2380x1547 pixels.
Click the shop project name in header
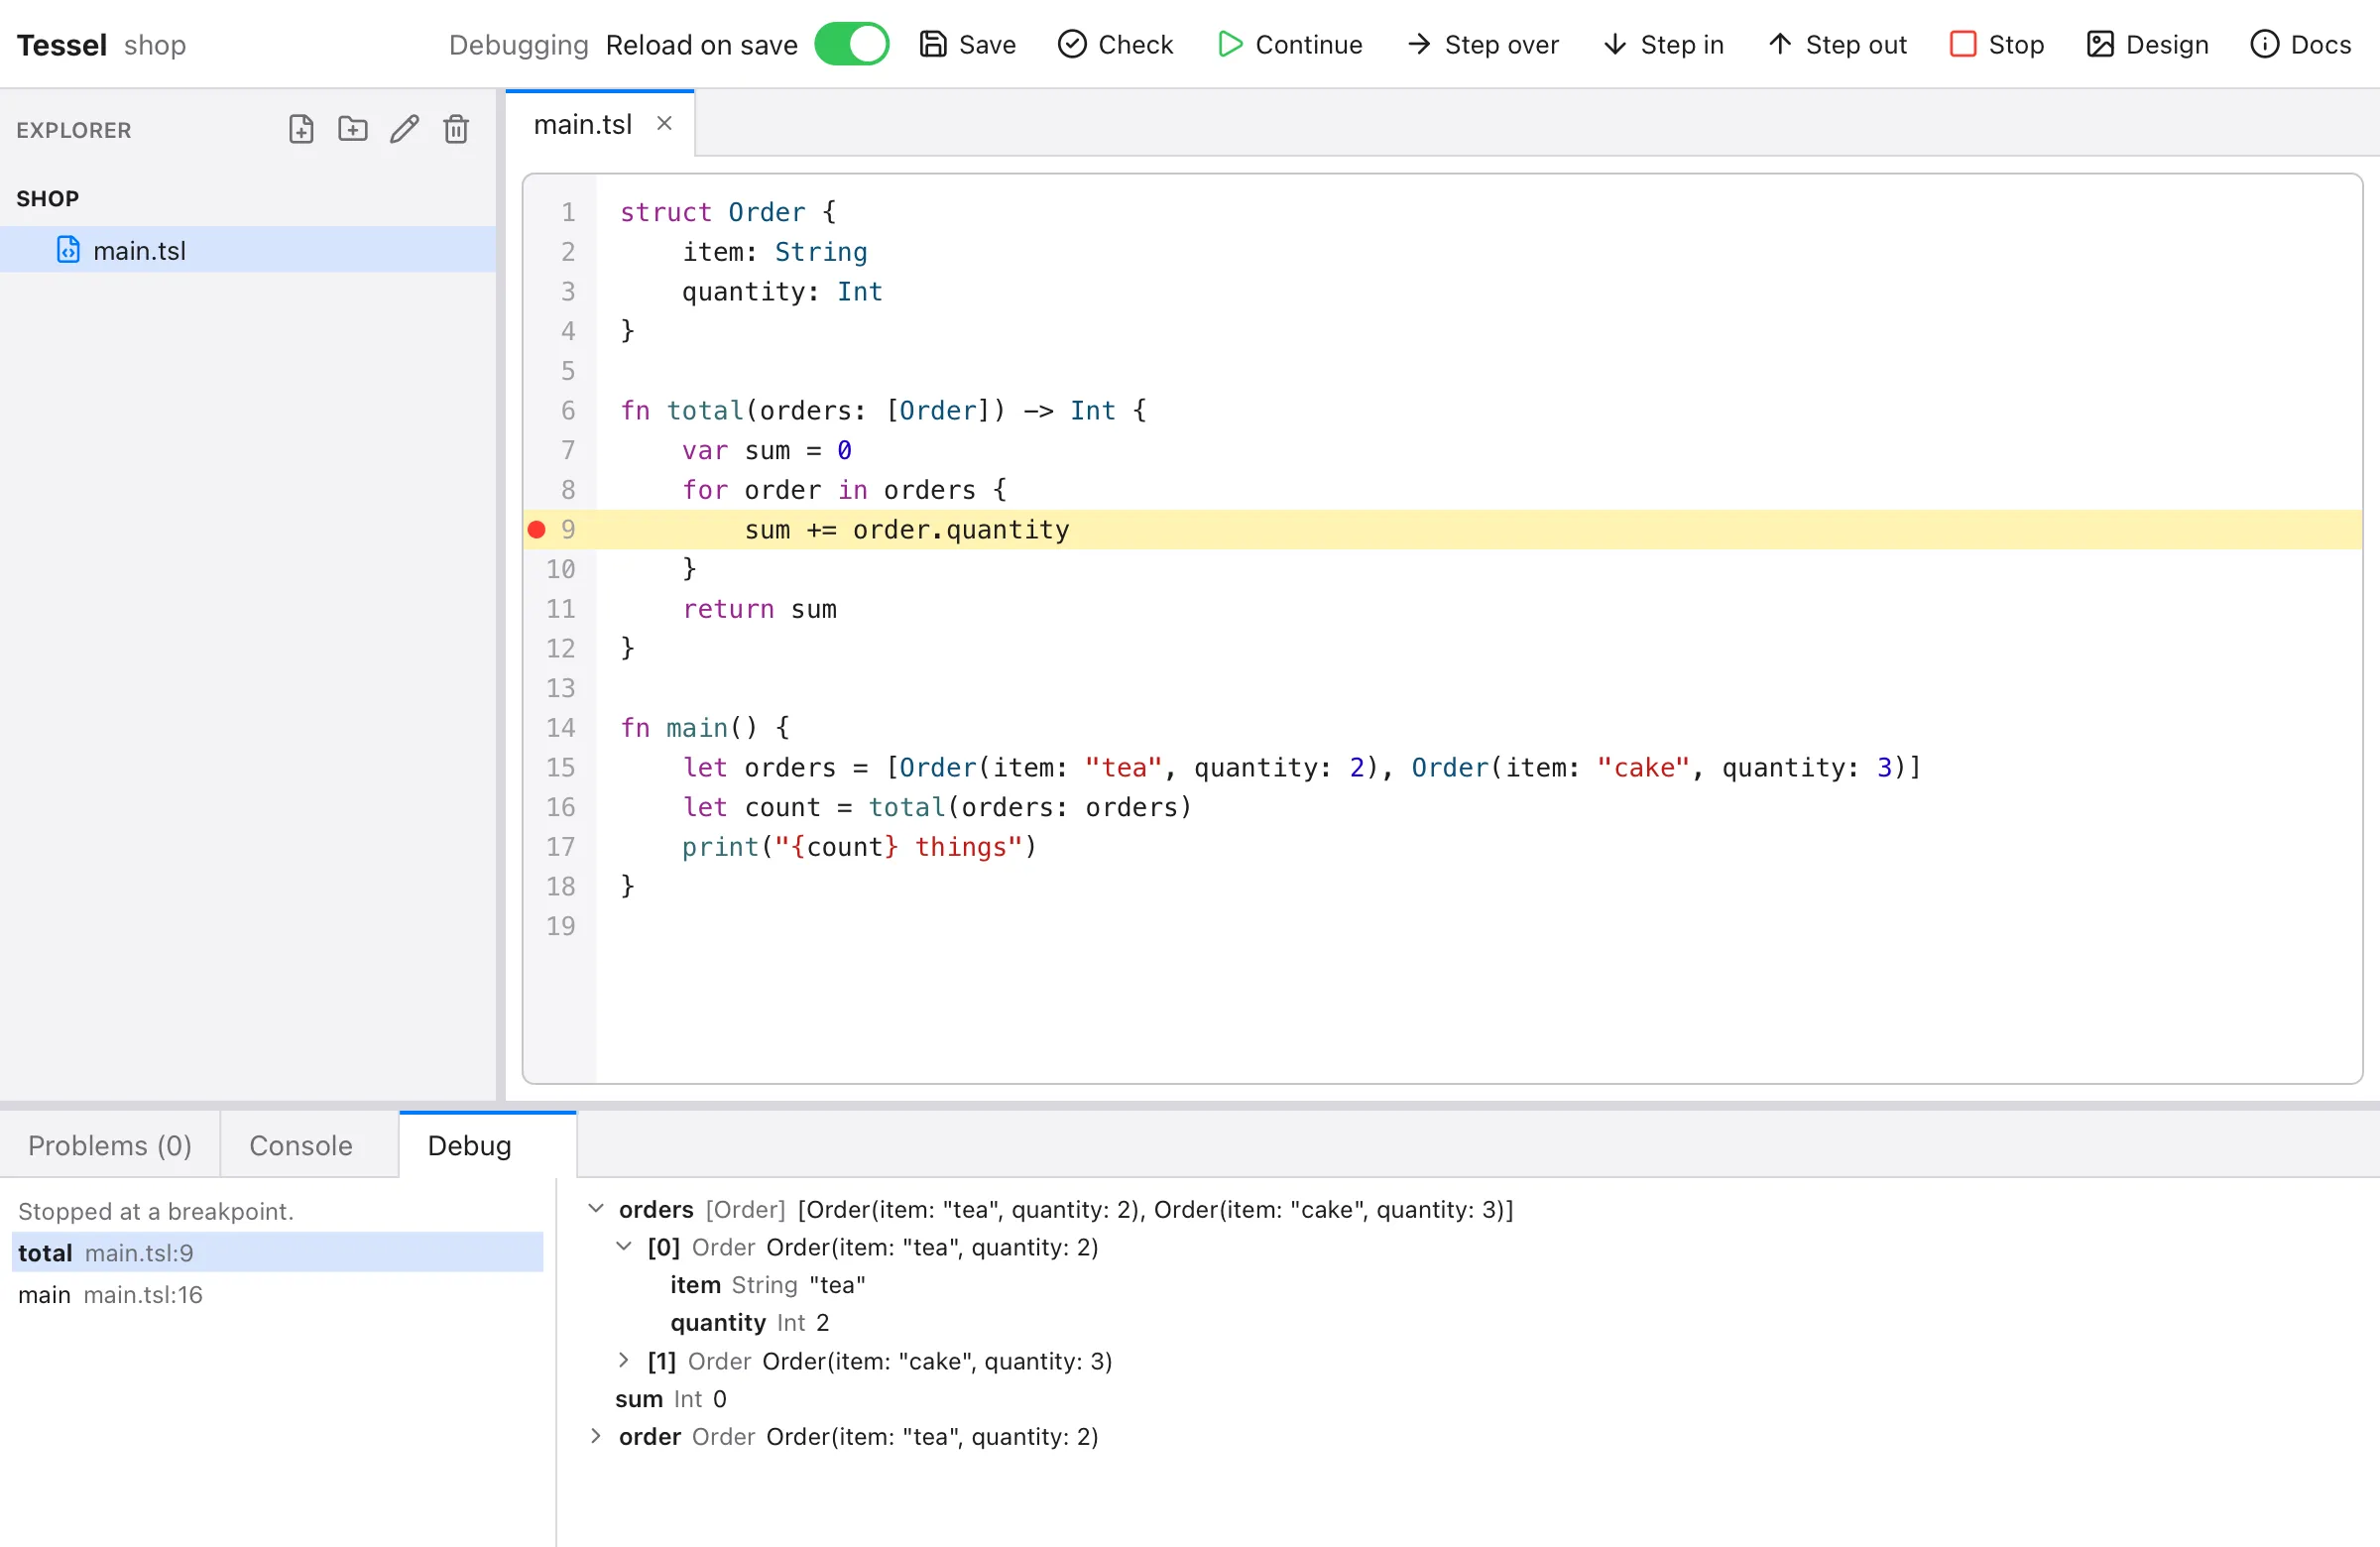click(x=155, y=45)
